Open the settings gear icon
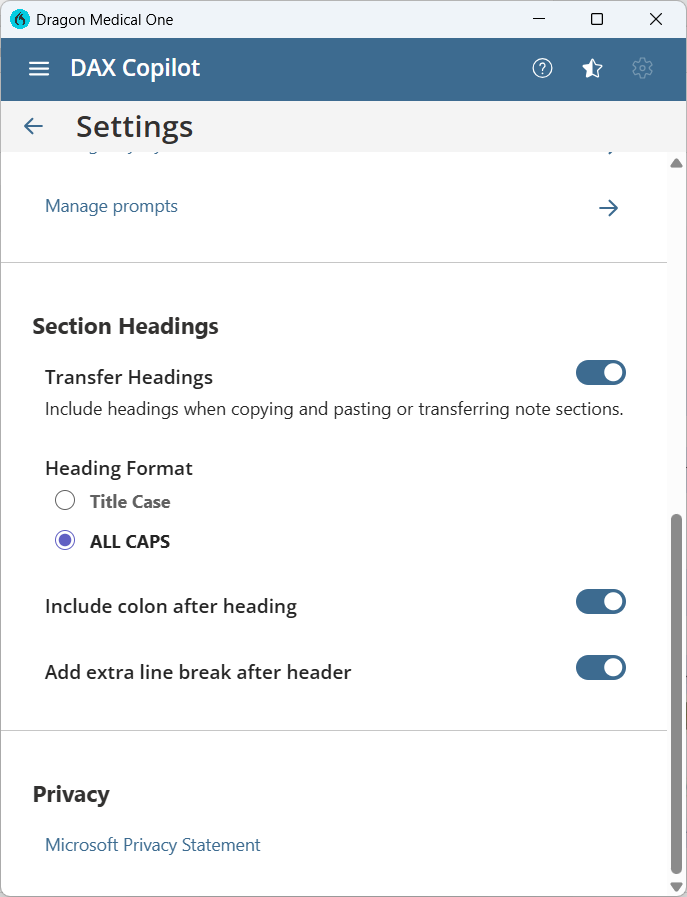The image size is (687, 897). [x=642, y=68]
